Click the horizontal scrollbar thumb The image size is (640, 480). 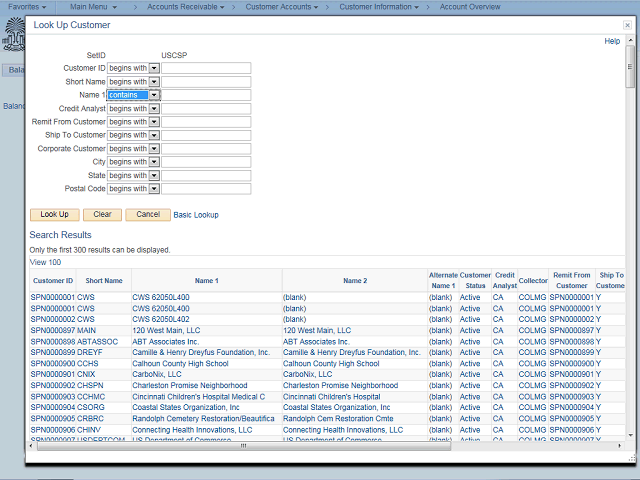pos(244,446)
